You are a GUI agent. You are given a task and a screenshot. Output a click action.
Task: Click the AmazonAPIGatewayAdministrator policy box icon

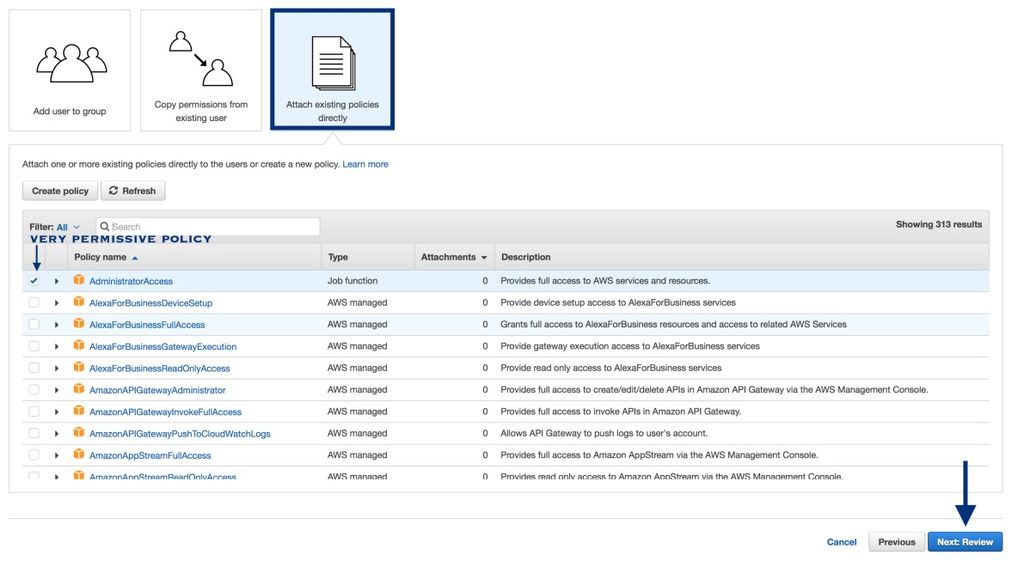point(79,389)
